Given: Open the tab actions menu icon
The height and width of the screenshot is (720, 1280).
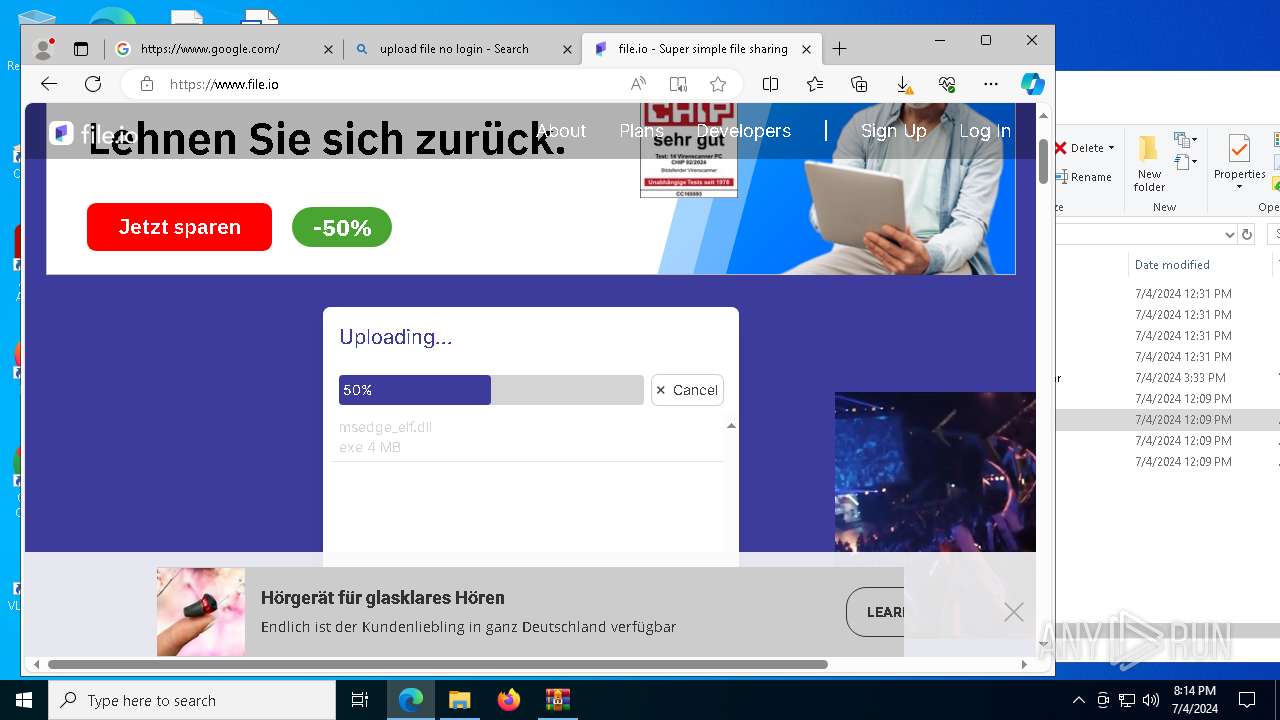Looking at the screenshot, I should point(81,48).
